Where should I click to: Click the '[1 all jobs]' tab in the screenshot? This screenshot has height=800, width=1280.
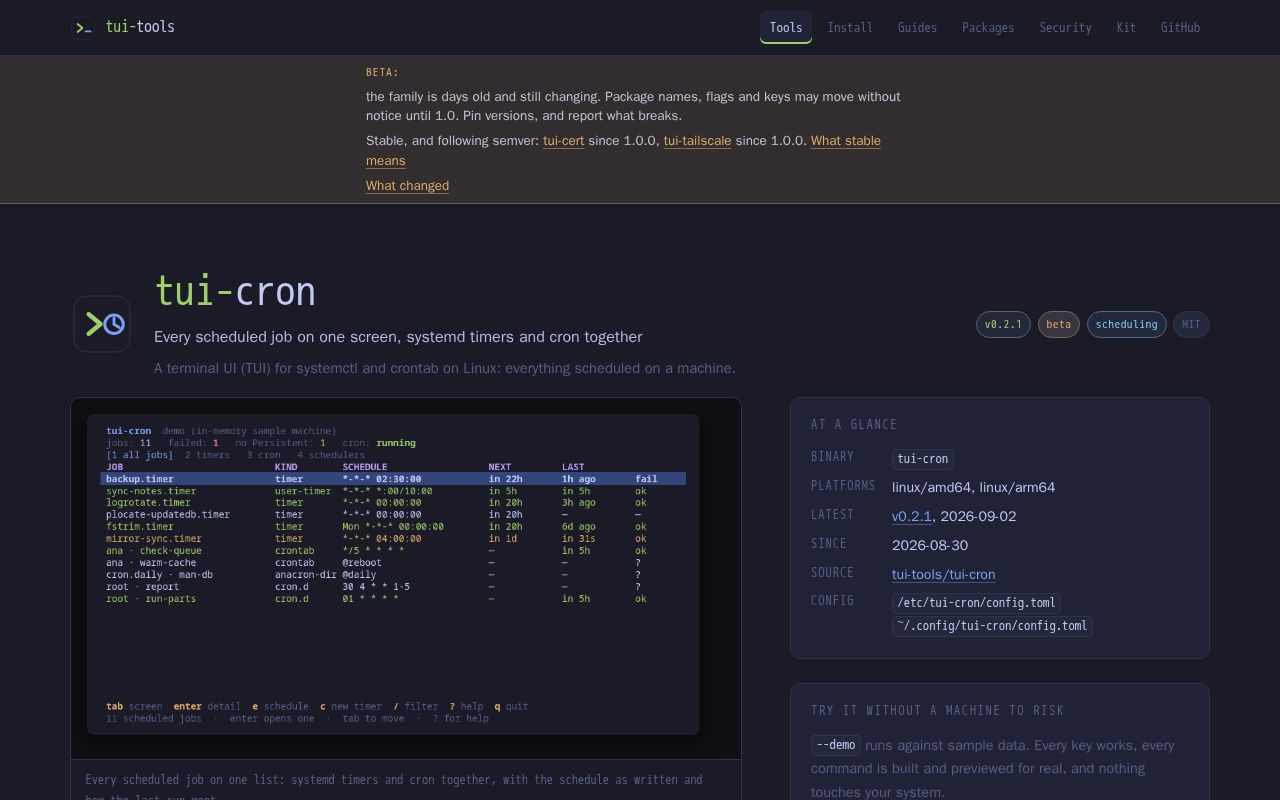(139, 455)
